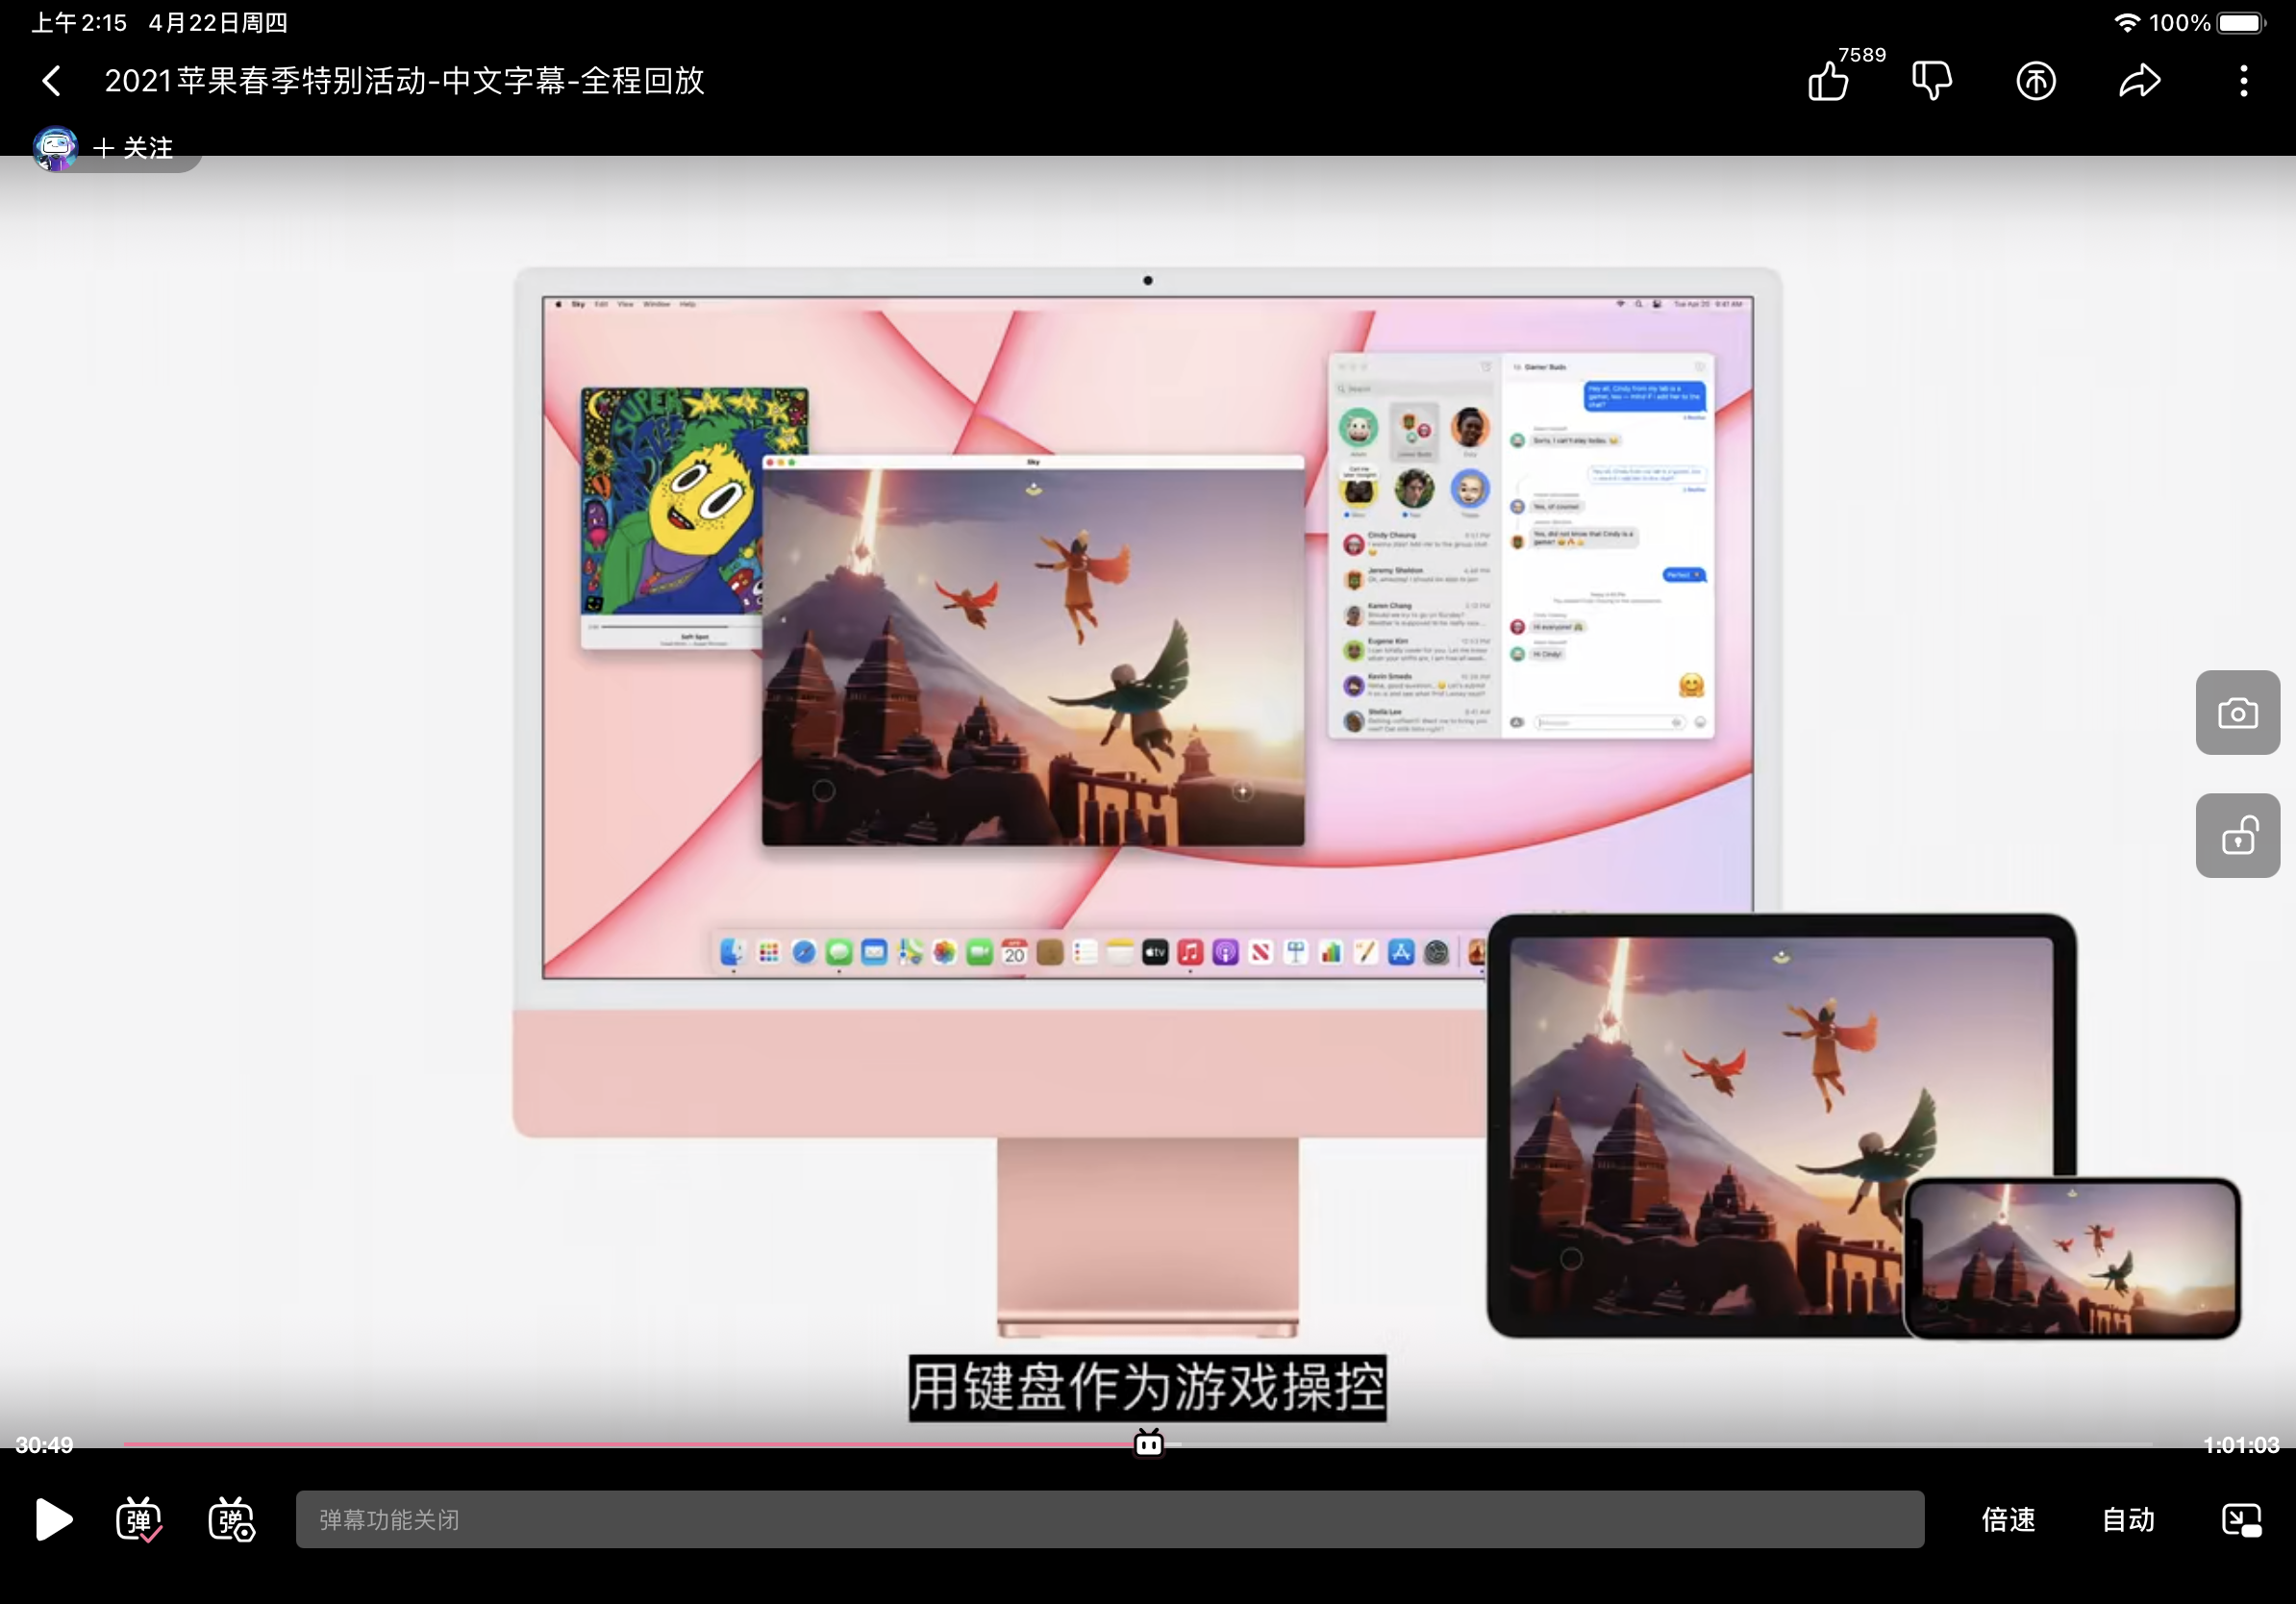The height and width of the screenshot is (1604, 2296).
Task: Click the progress bar playhead marker
Action: [x=1148, y=1443]
